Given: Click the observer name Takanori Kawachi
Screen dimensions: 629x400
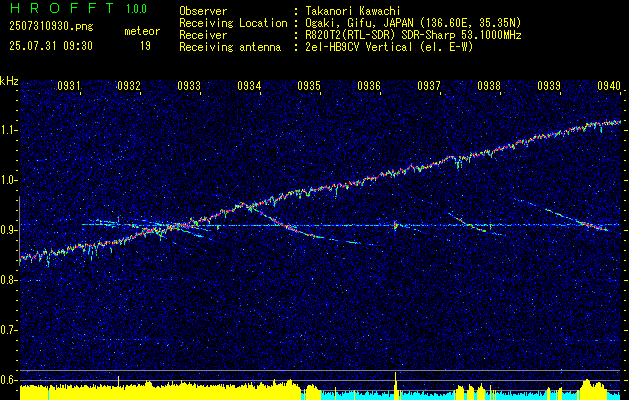Looking at the screenshot, I should [x=353, y=11].
